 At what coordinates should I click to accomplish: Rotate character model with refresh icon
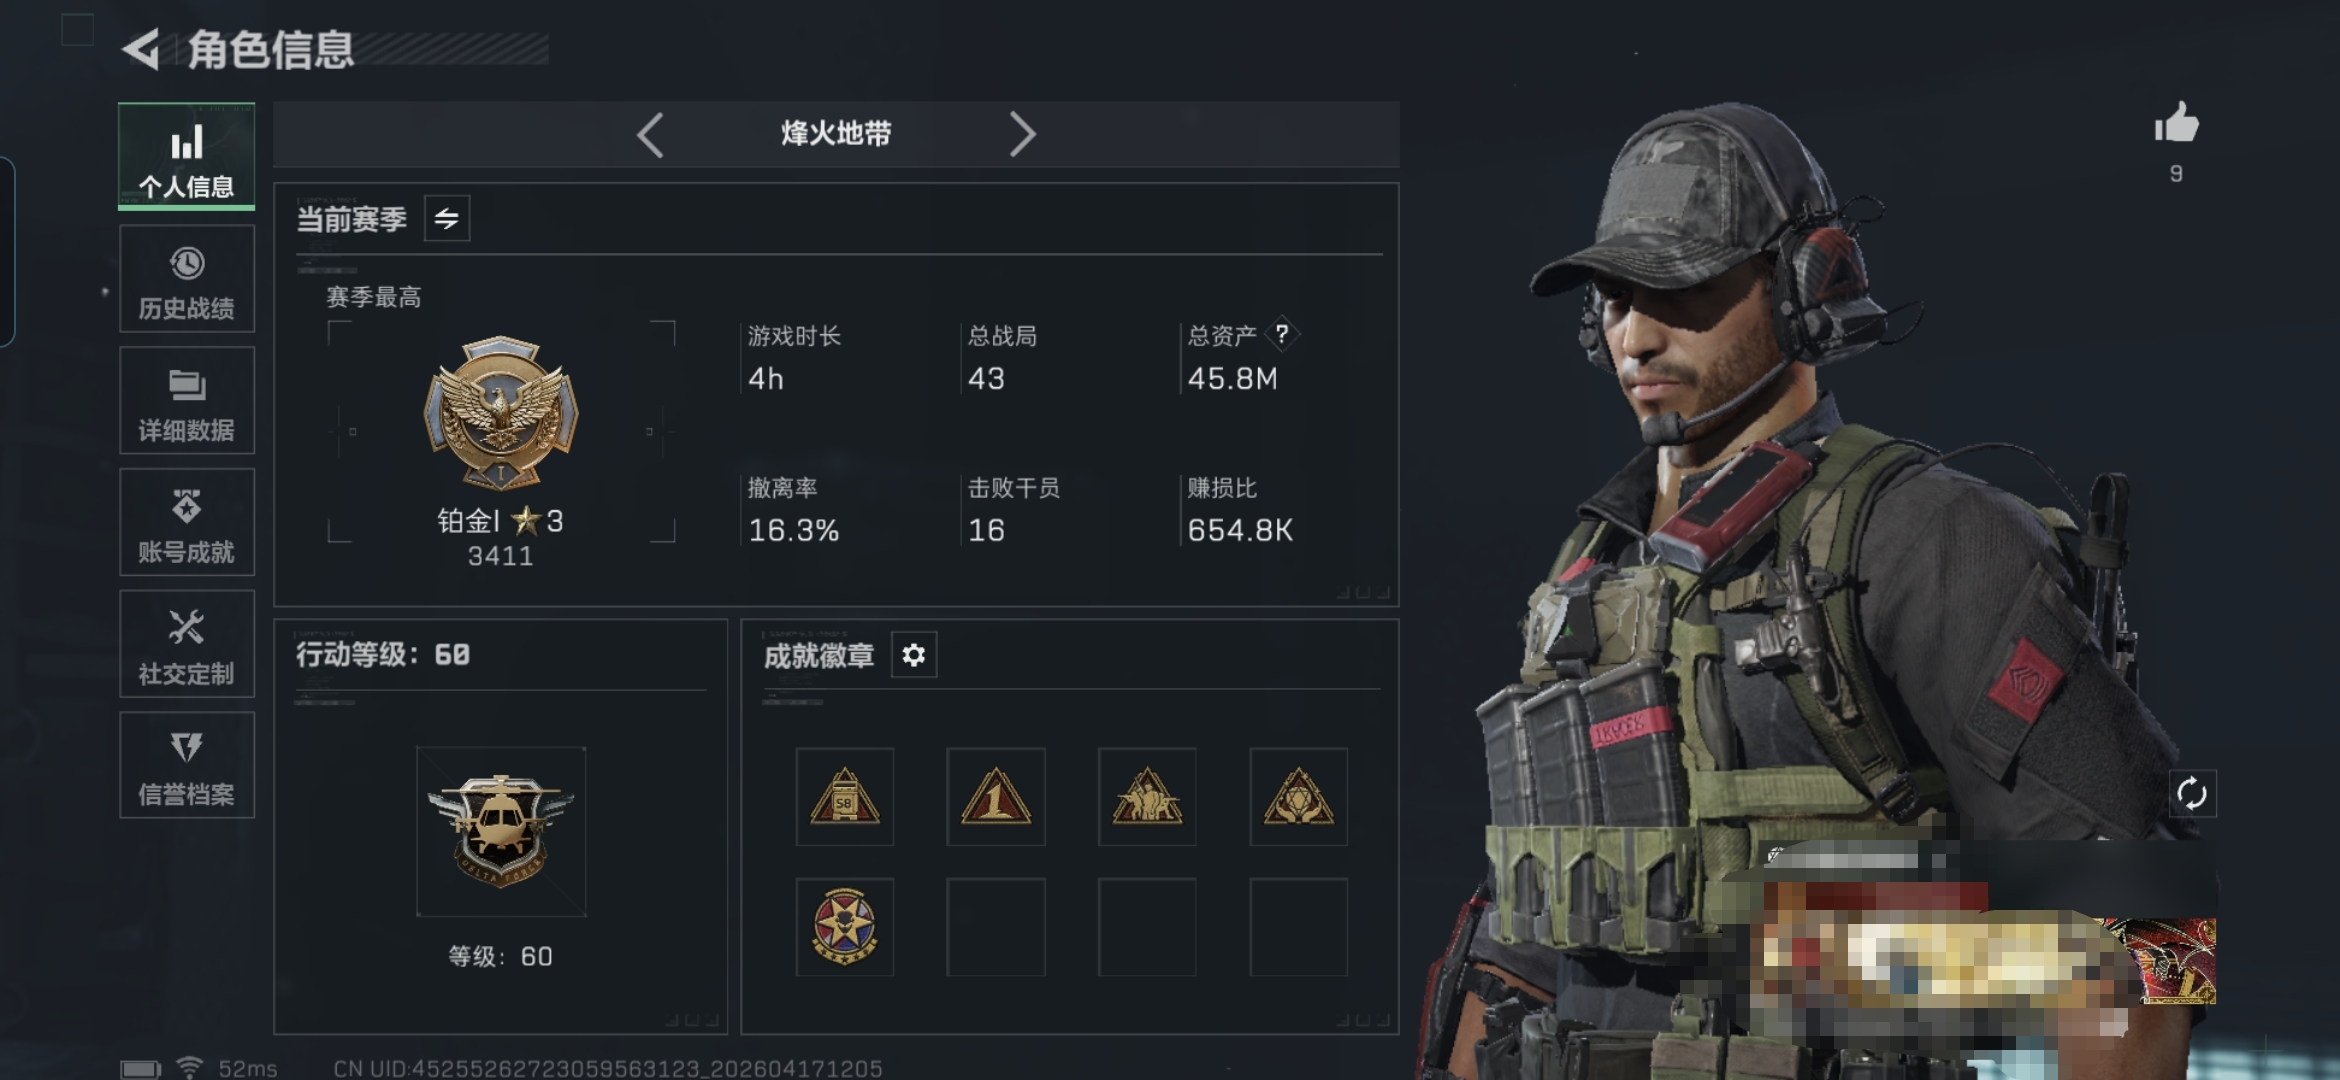click(2192, 794)
